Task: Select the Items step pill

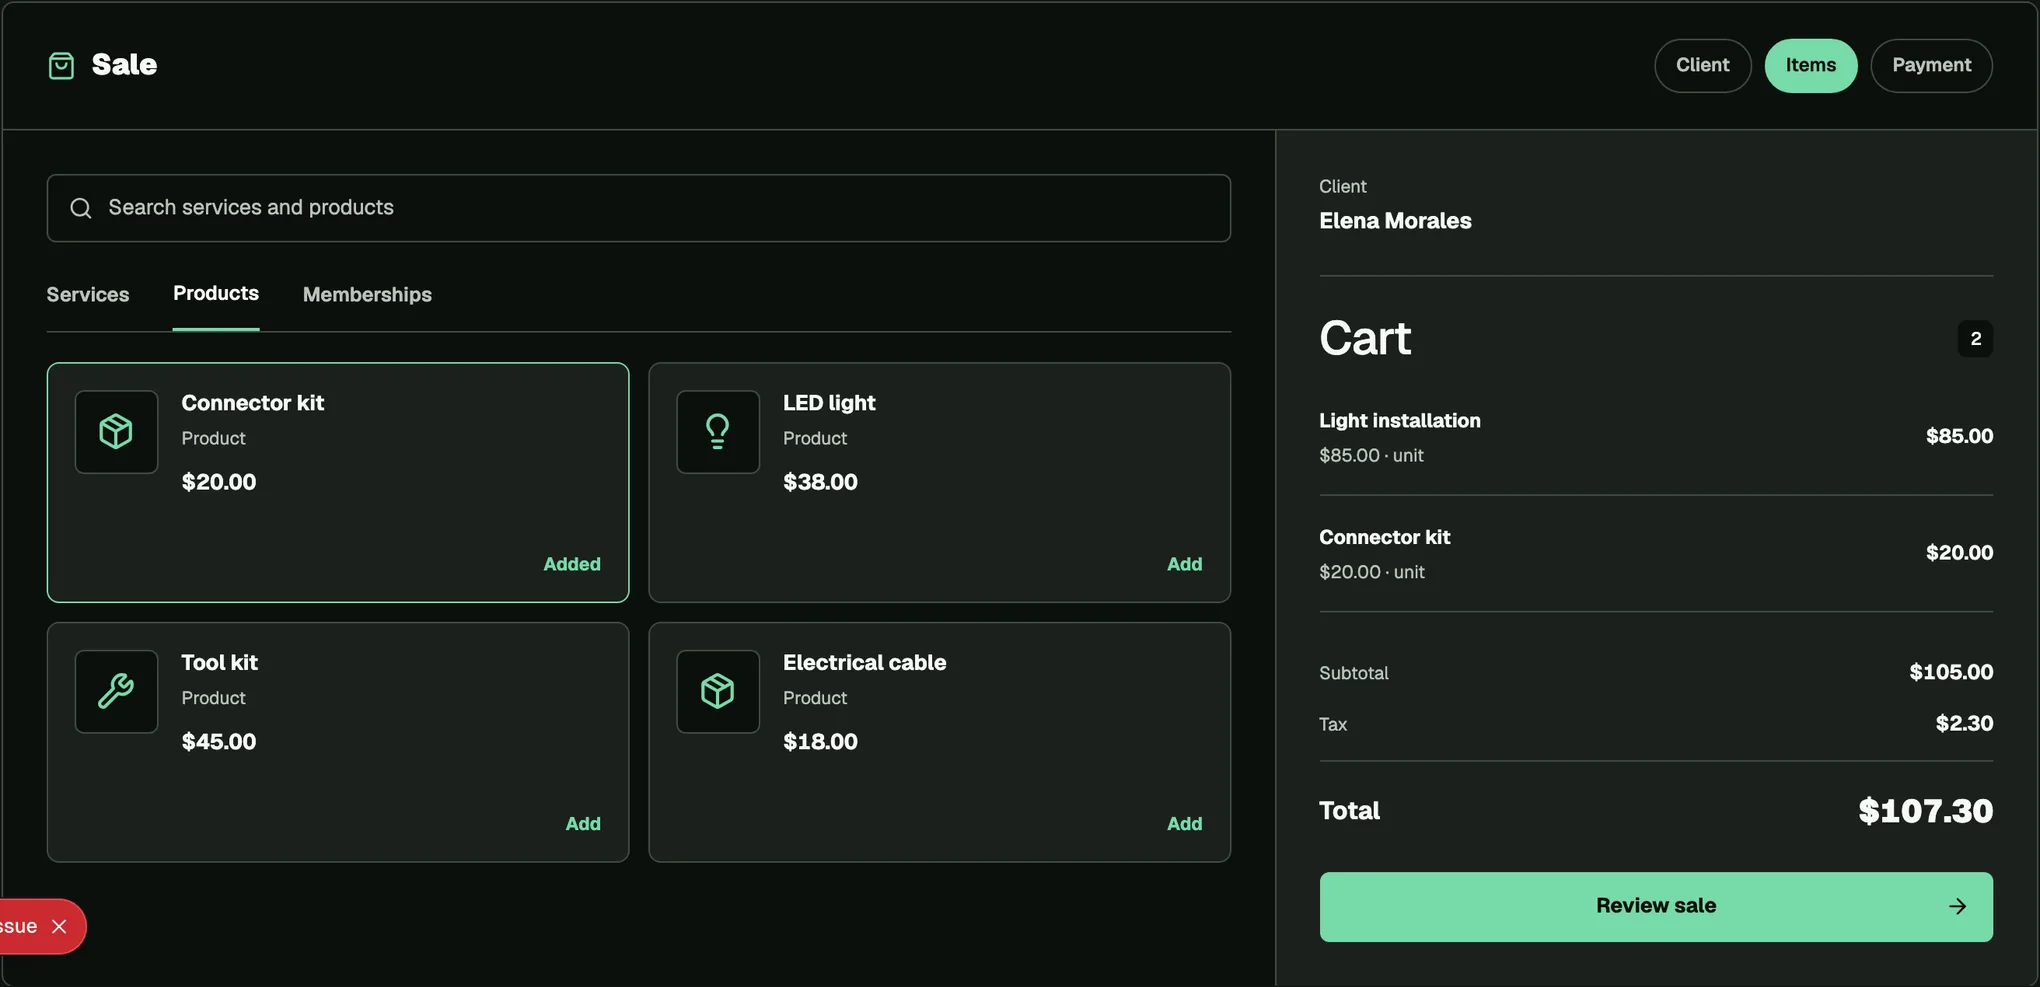Action: click(1810, 65)
